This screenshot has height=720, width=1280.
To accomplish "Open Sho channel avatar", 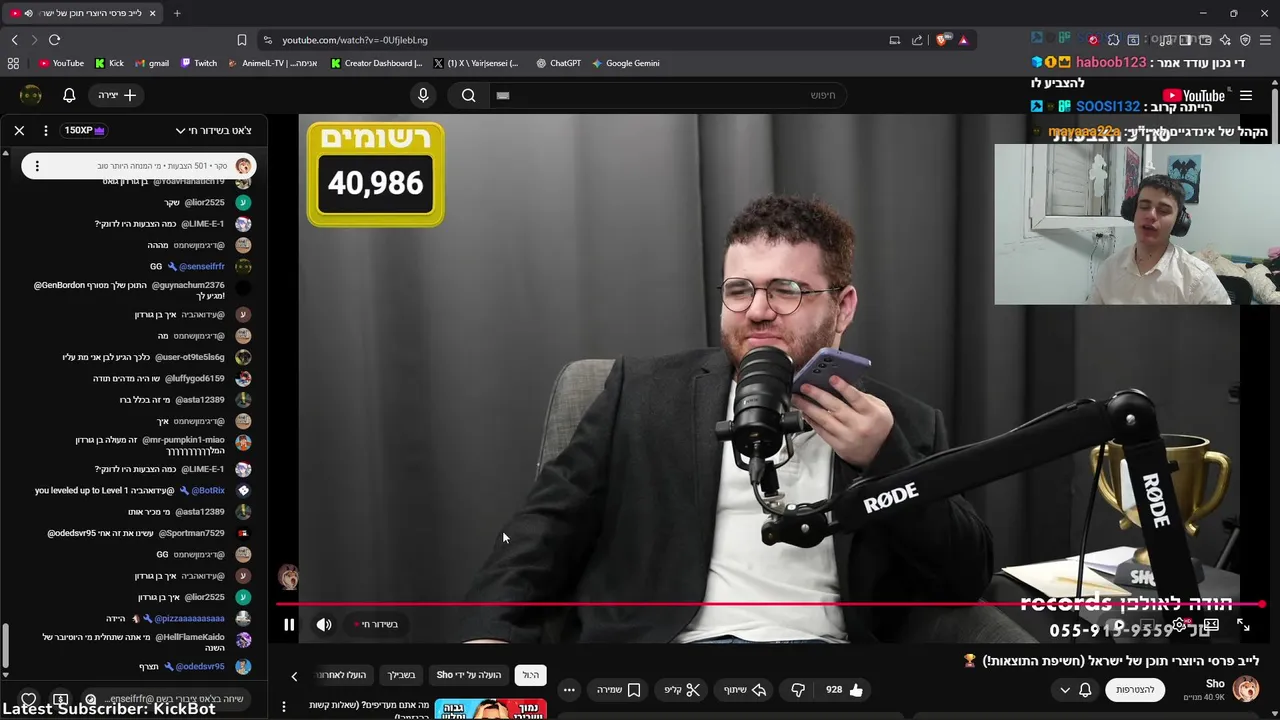I will coord(1246,689).
